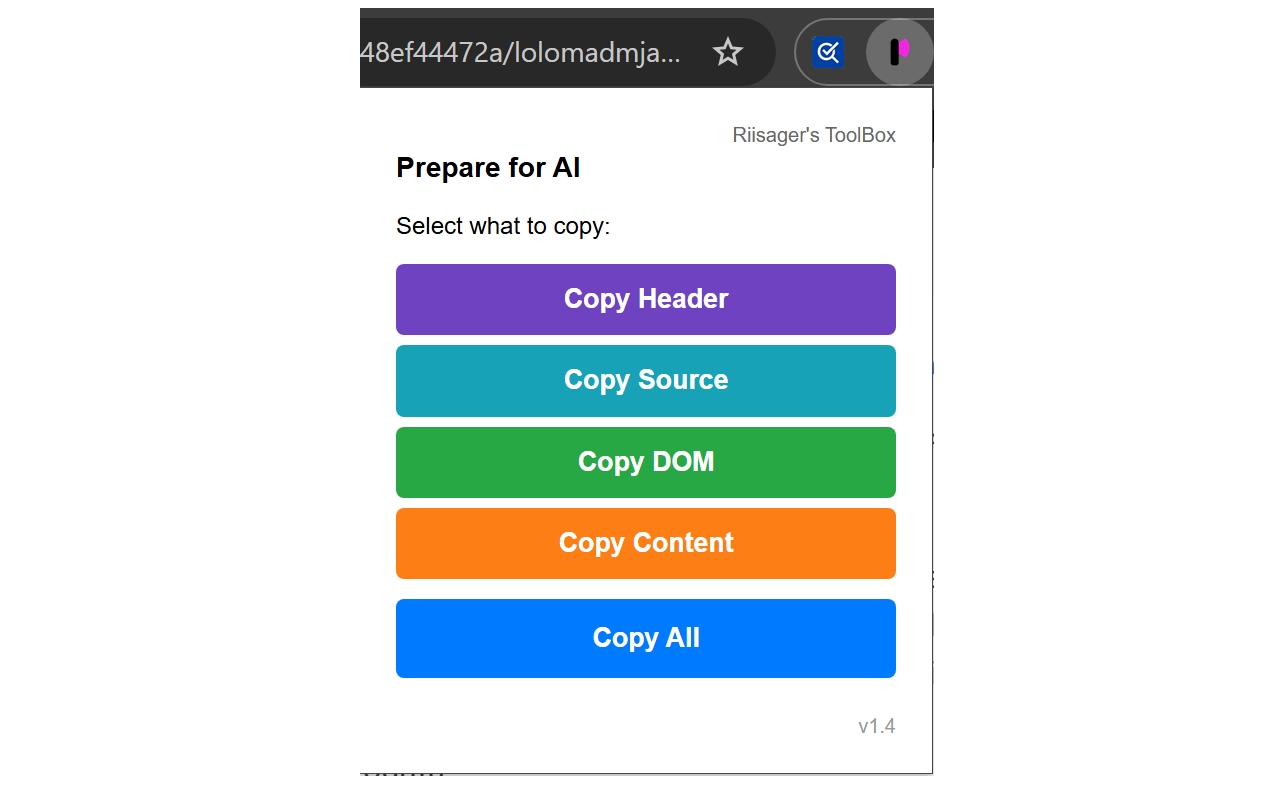
Task: Click the v1.4 version label
Action: coord(877,726)
